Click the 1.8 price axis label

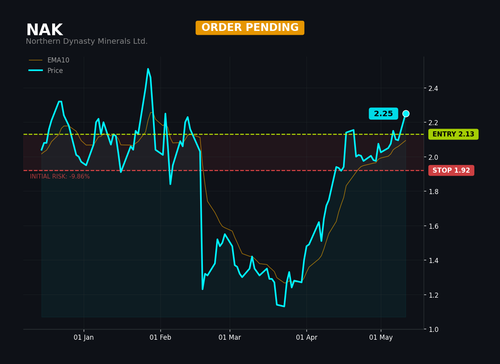coord(433,192)
